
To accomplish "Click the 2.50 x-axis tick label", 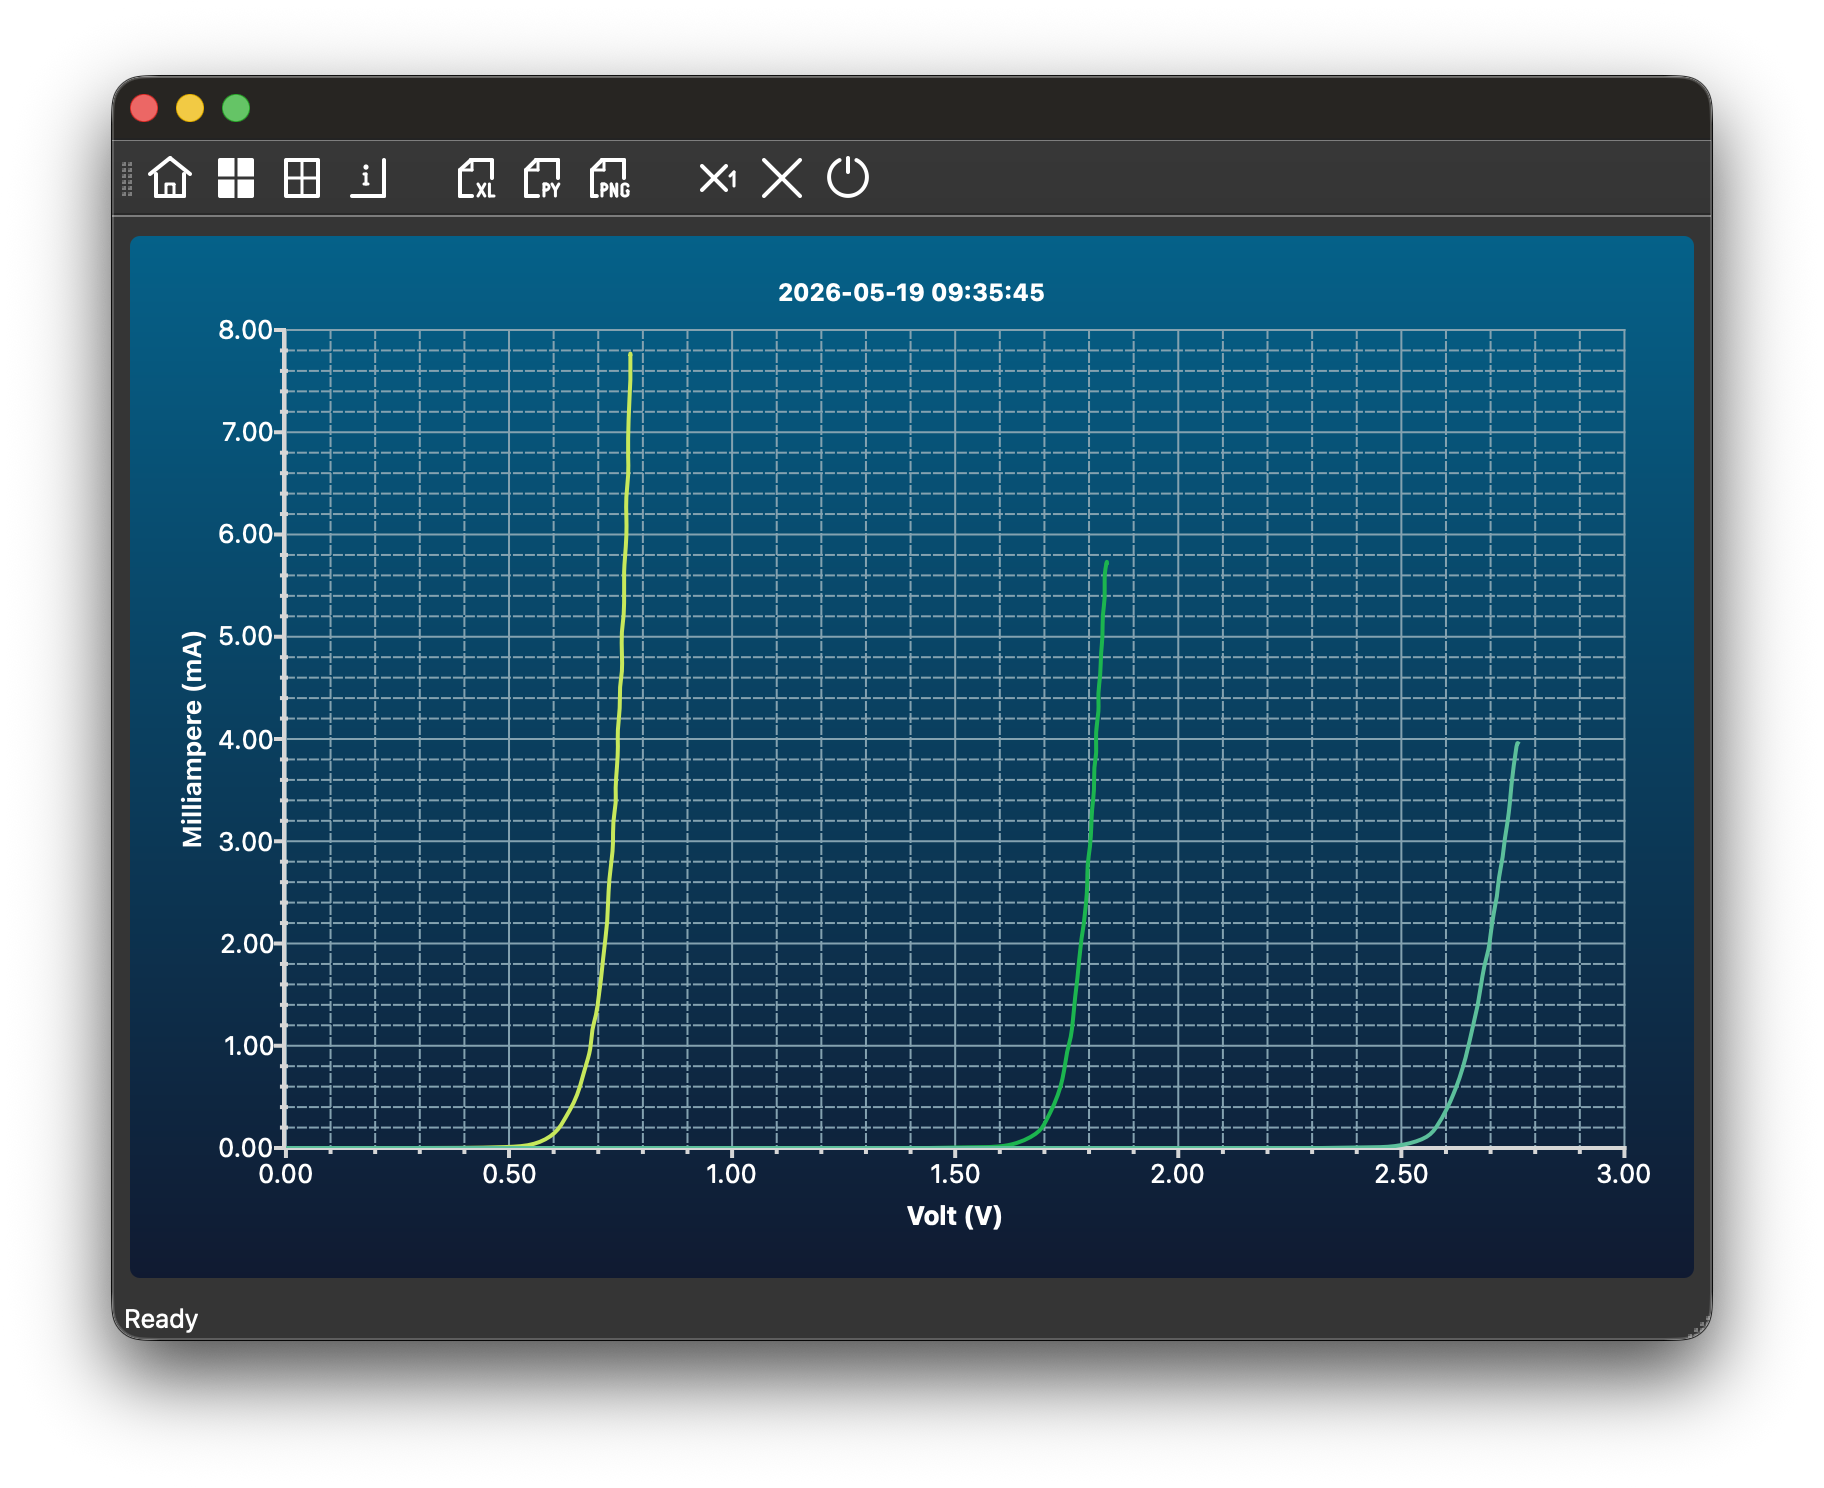I will coord(1401,1174).
